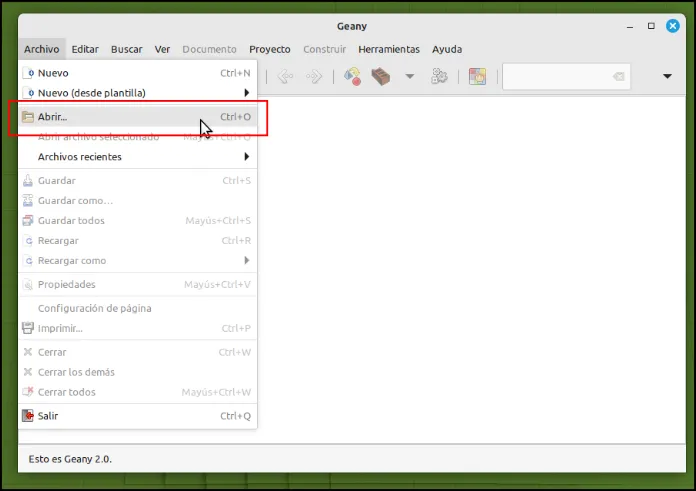Click the Cerrar X icon
This screenshot has height=491, width=696.
pyautogui.click(x=28, y=352)
